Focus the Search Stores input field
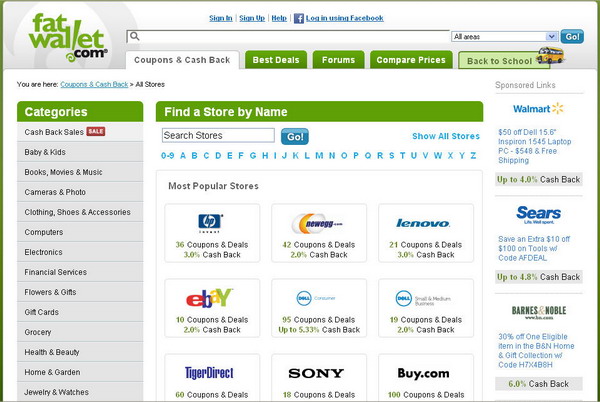This screenshot has width=600, height=402. click(218, 135)
